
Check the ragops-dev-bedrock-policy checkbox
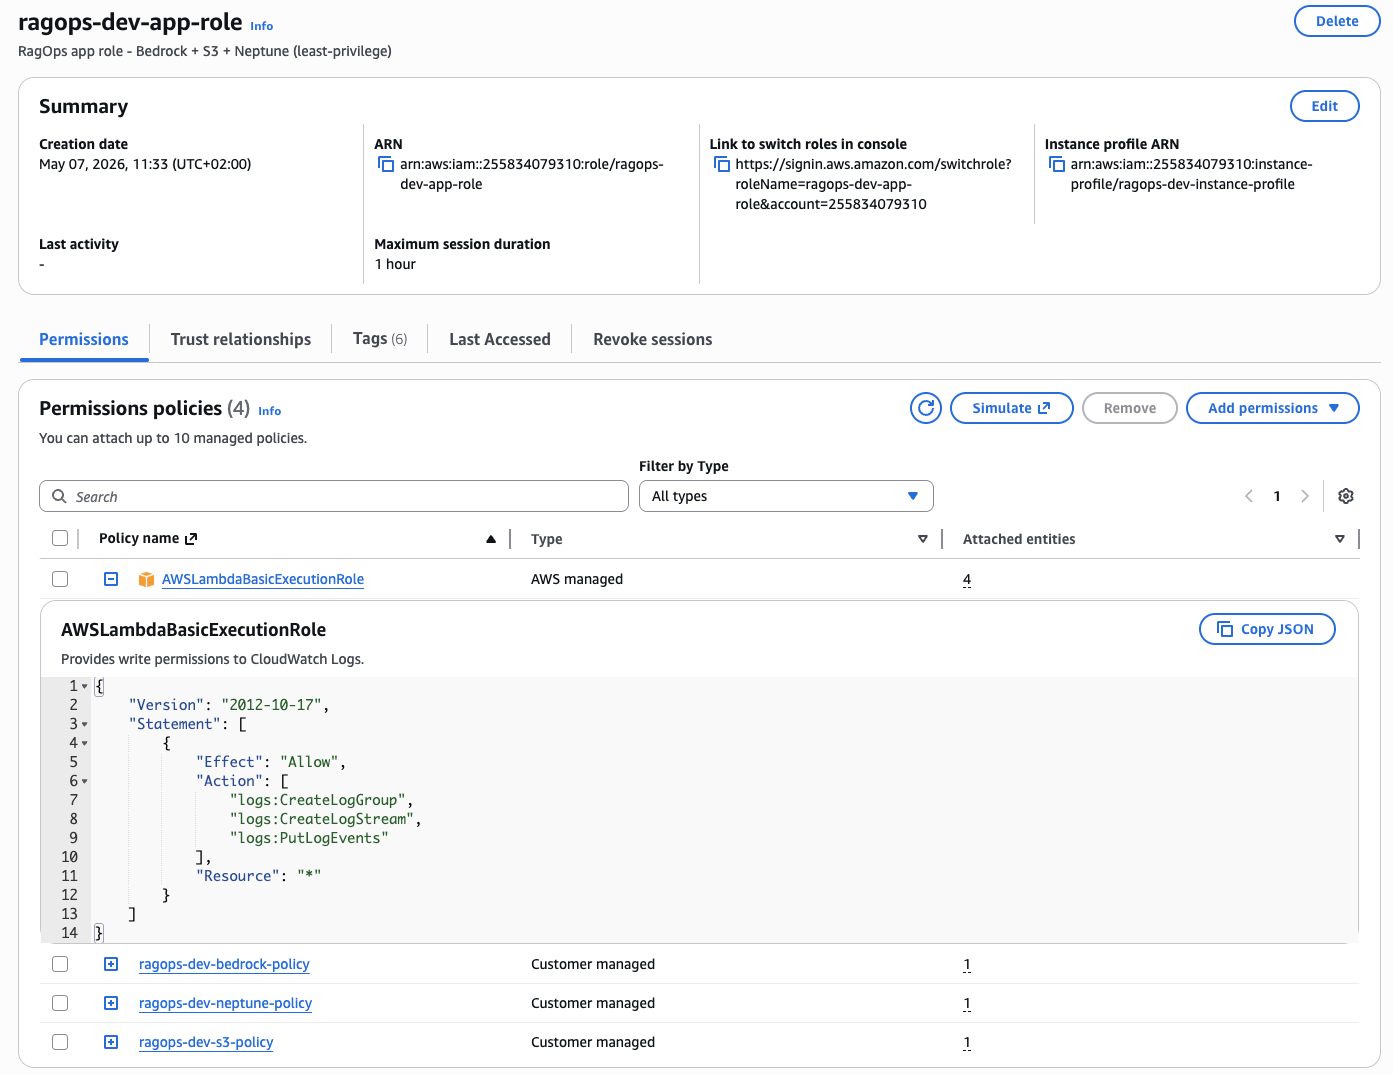tap(60, 964)
